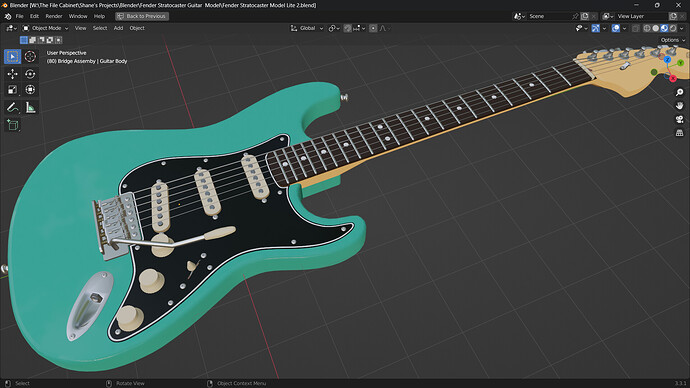Screen dimensions: 690x388
Task: Toggle proportional editing in header
Action: tap(373, 28)
